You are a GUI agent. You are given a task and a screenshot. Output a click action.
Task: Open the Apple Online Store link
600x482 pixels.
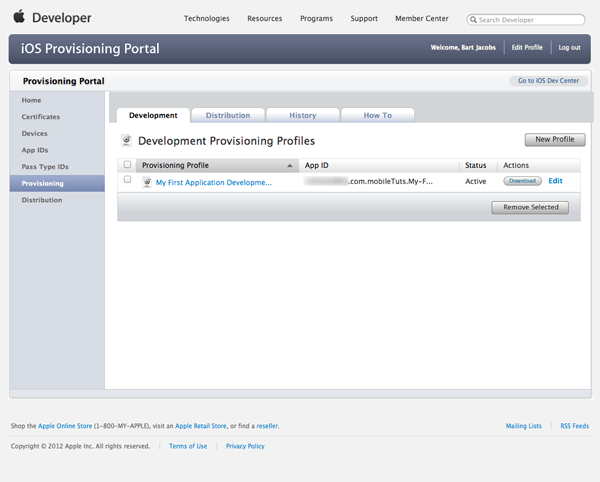[x=65, y=426]
